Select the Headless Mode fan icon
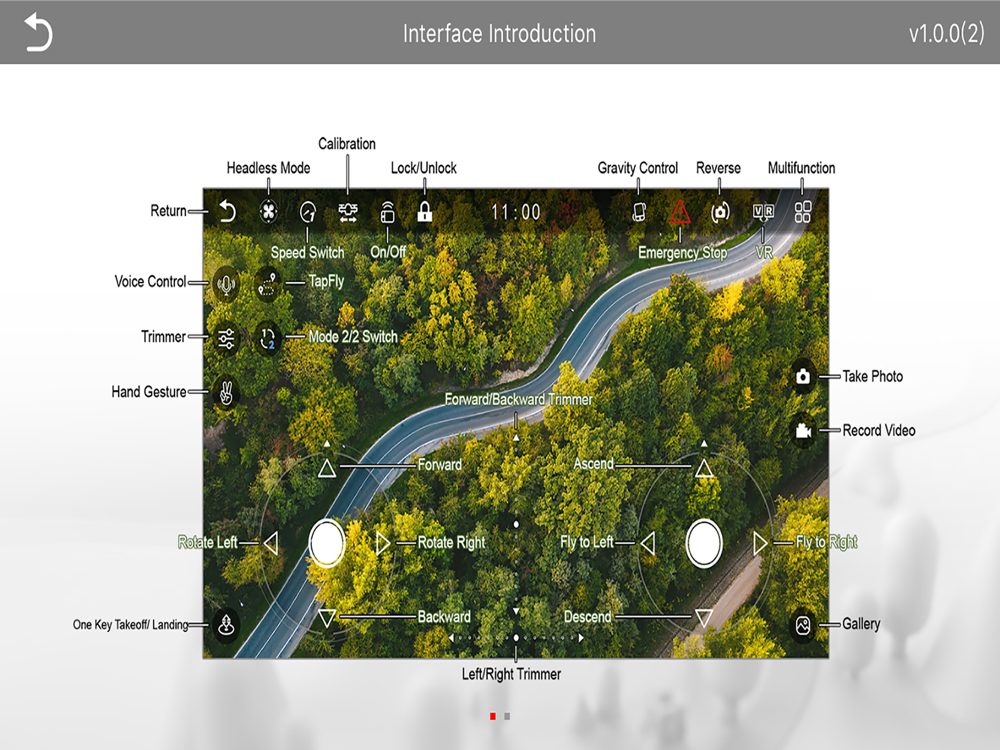This screenshot has width=1000, height=750. pos(268,212)
